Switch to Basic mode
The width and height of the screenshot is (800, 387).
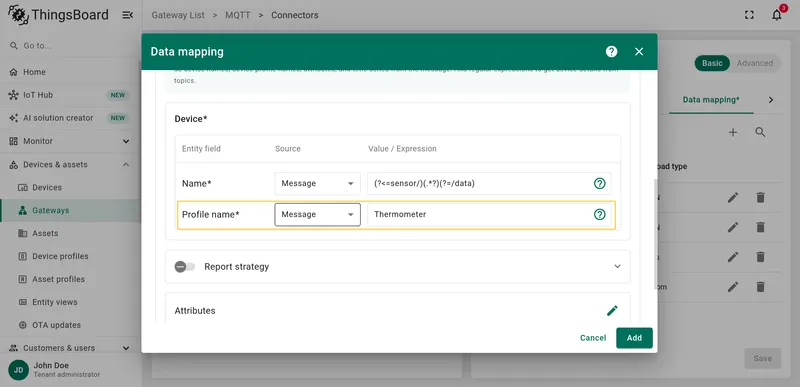click(x=712, y=63)
